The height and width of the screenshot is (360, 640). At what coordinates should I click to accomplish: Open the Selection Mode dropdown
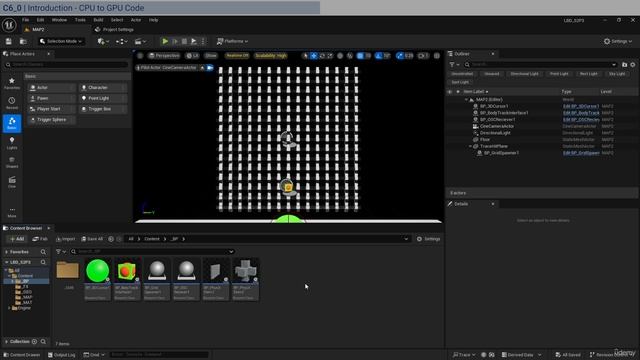pyautogui.click(x=61, y=41)
